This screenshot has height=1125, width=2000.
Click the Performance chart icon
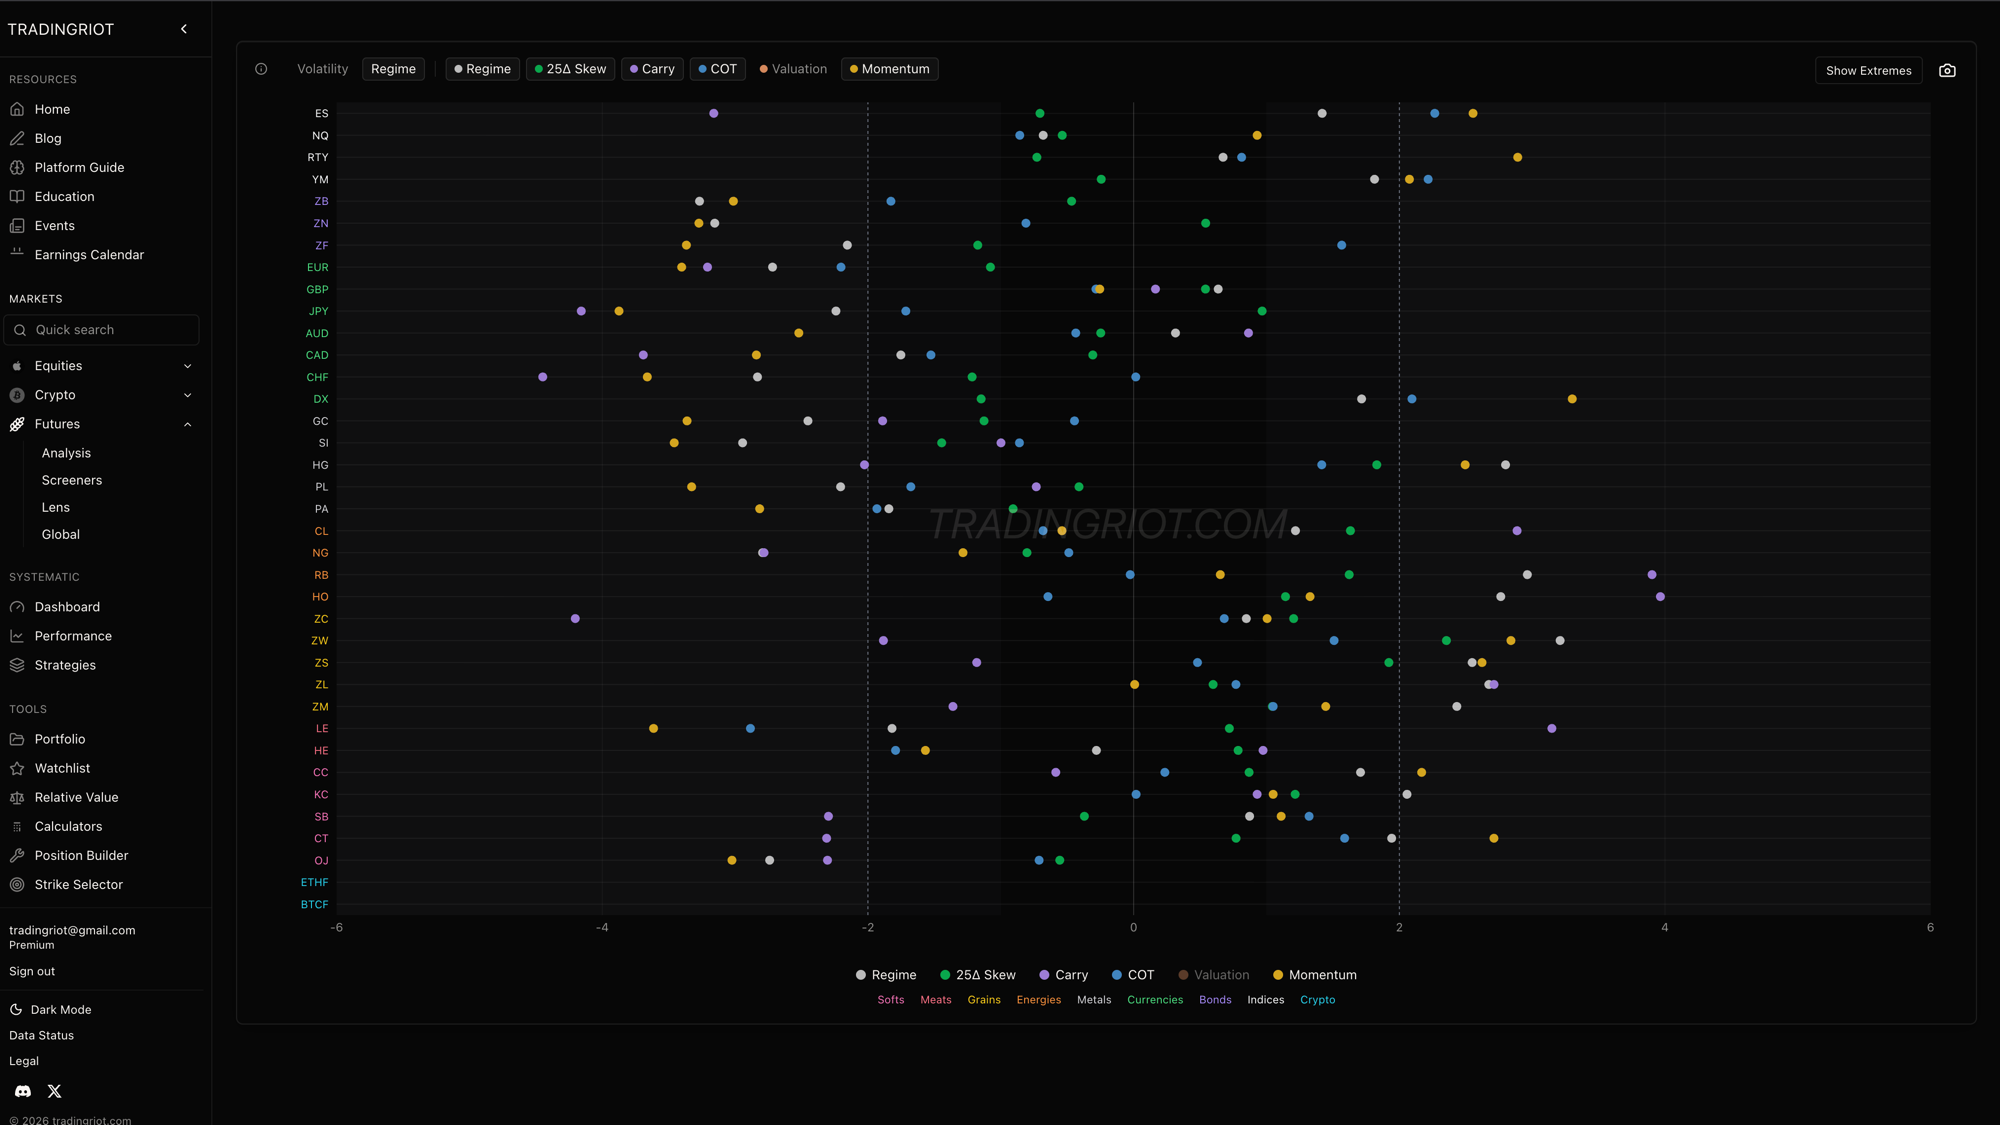(x=17, y=636)
